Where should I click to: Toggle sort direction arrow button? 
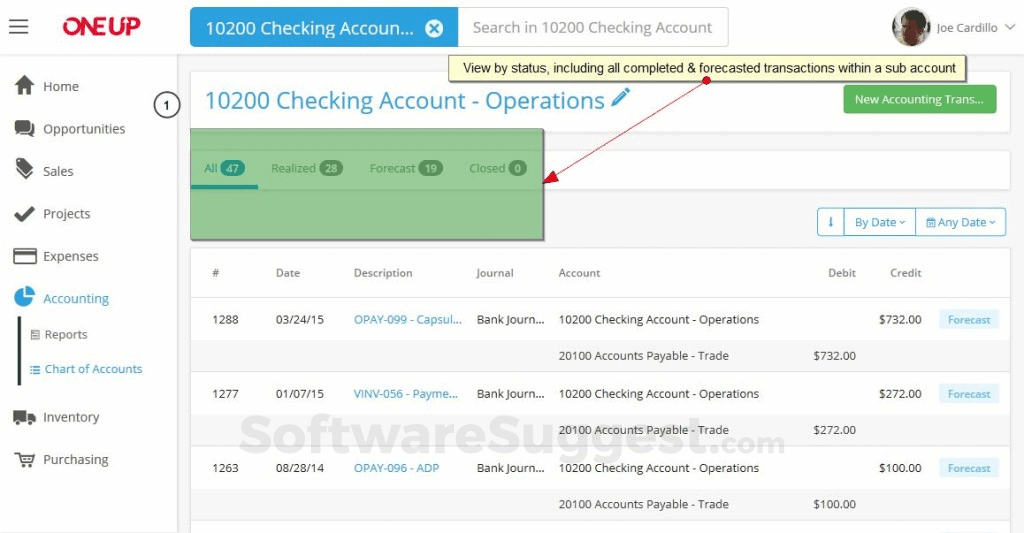[830, 222]
